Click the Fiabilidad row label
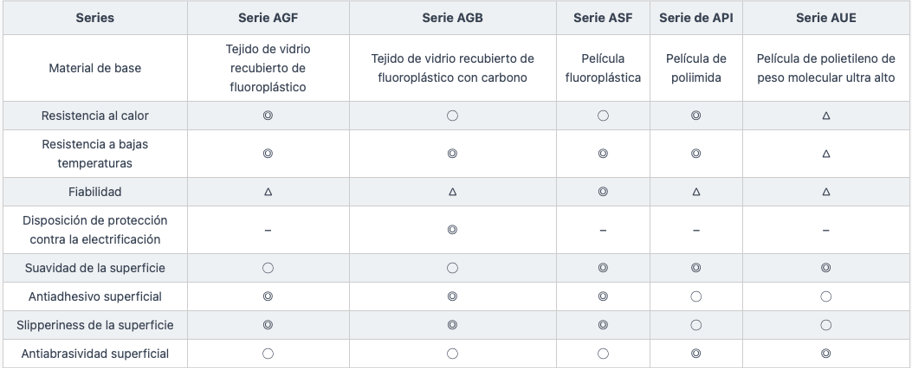912x368 pixels. click(95, 192)
